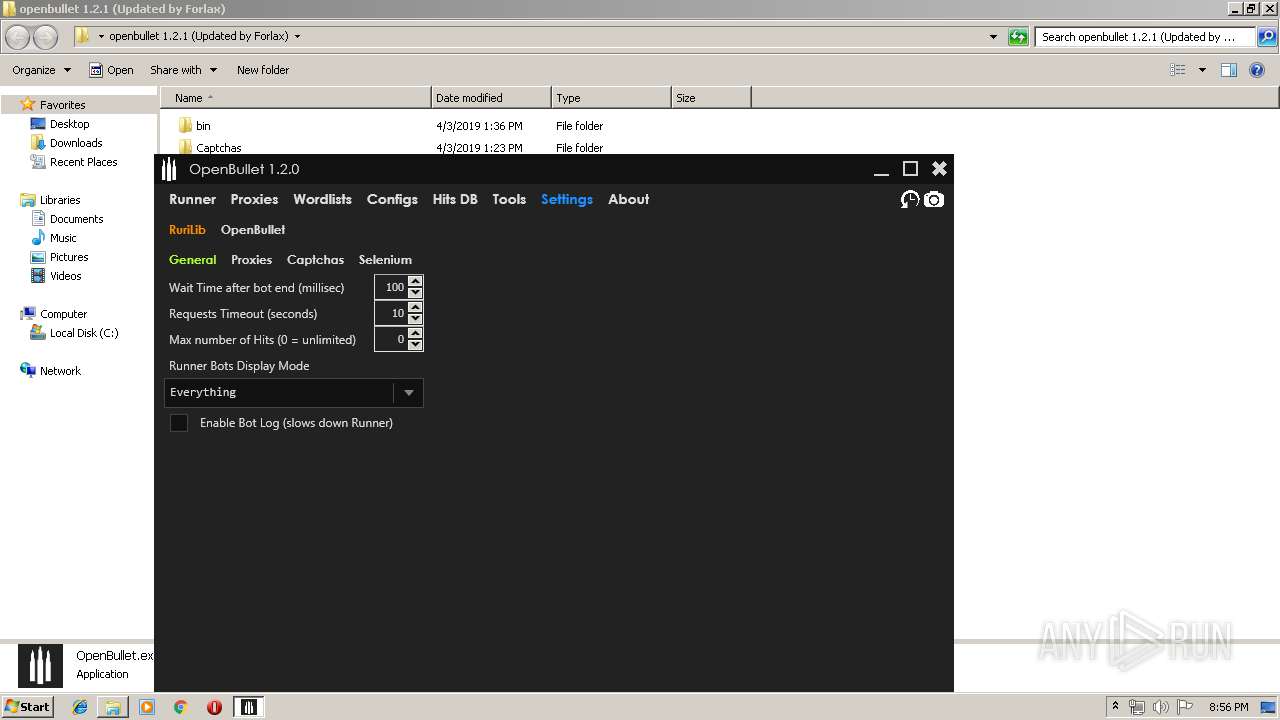Image resolution: width=1280 pixels, height=720 pixels.
Task: Switch to the Tools tab
Action: [x=509, y=199]
